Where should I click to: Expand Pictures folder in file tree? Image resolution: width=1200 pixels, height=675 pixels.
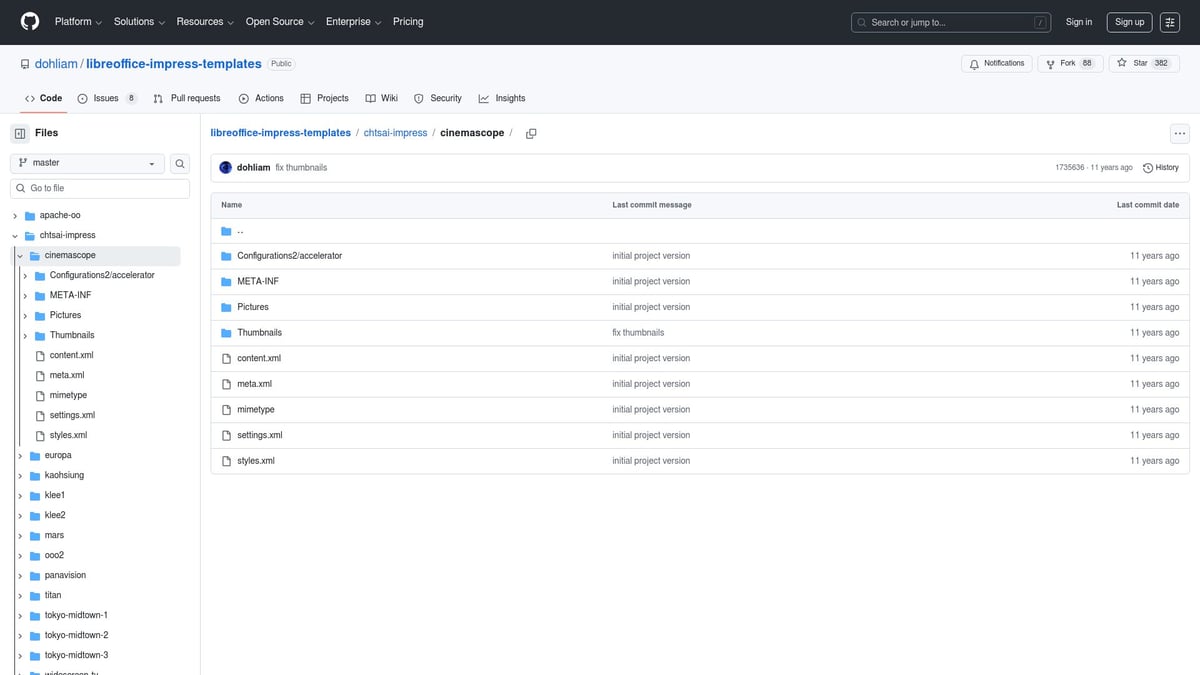pos(25,315)
